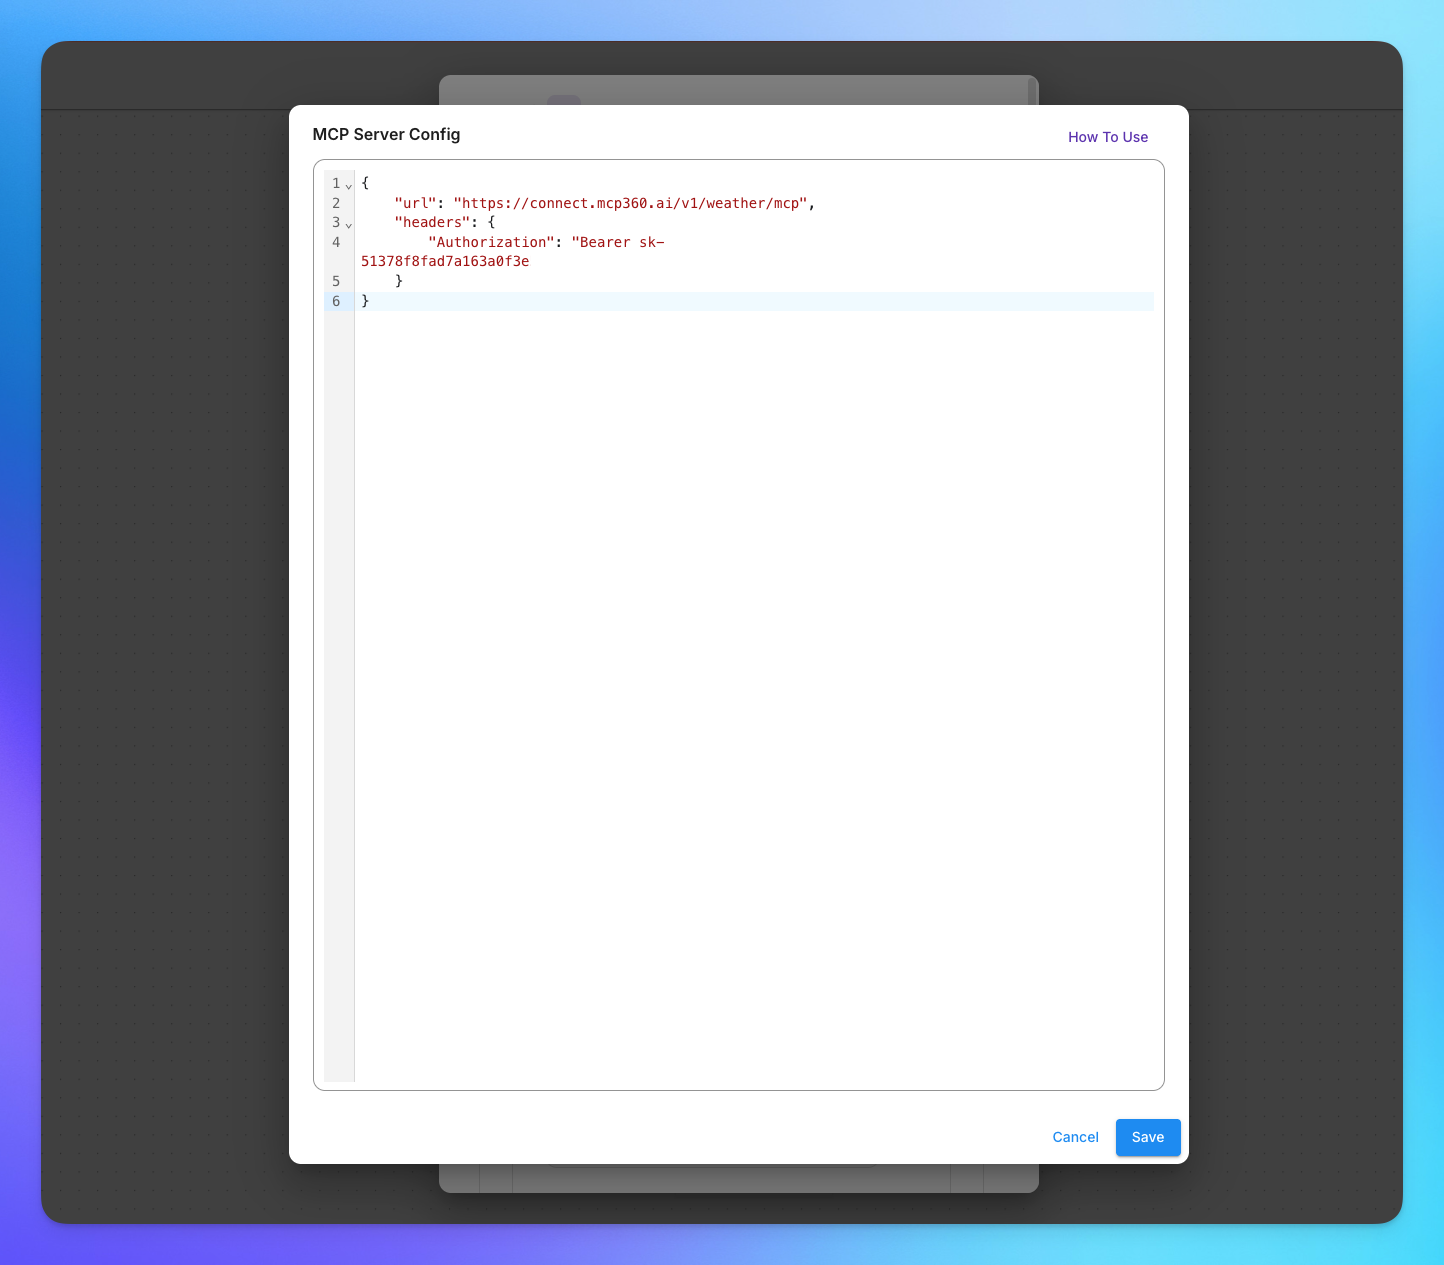
Task: Click the "headers" key text
Action: coord(432,222)
